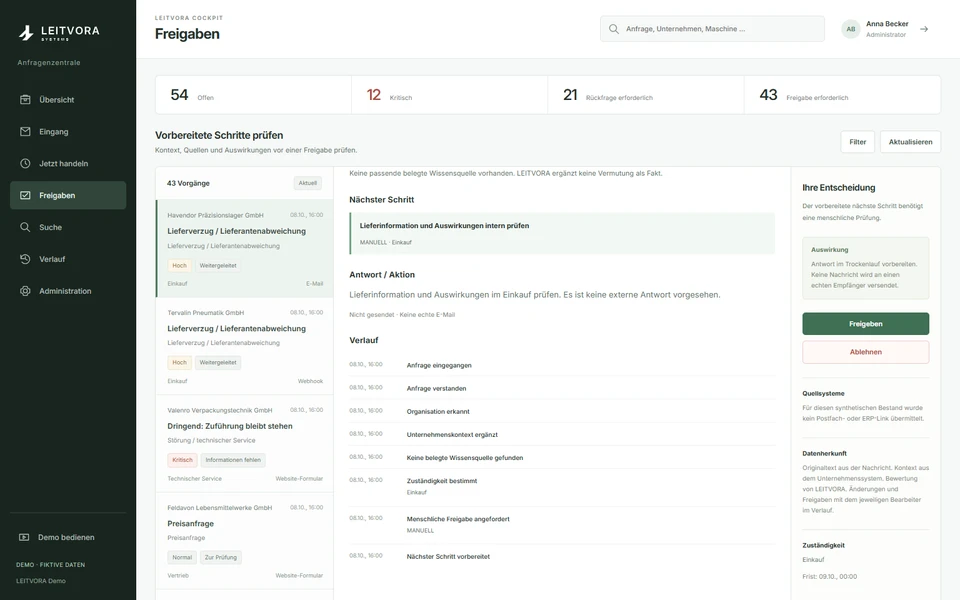Open the Filter options
Viewport: 960px width, 600px height.
point(857,141)
